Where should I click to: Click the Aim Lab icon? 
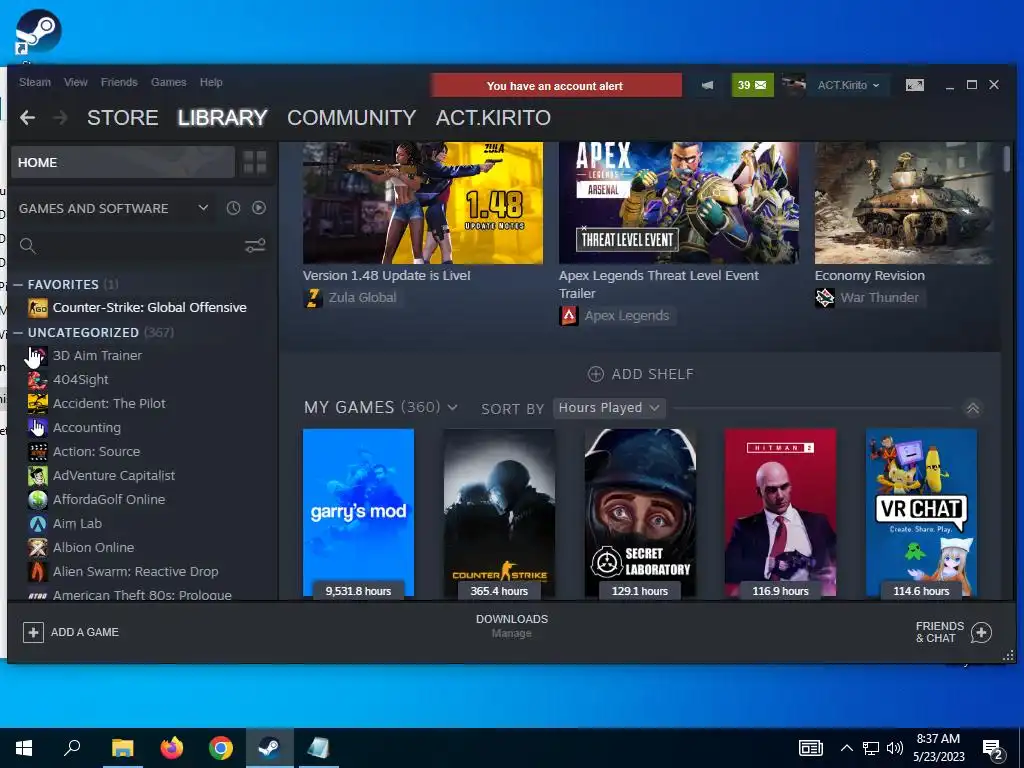tap(38, 524)
